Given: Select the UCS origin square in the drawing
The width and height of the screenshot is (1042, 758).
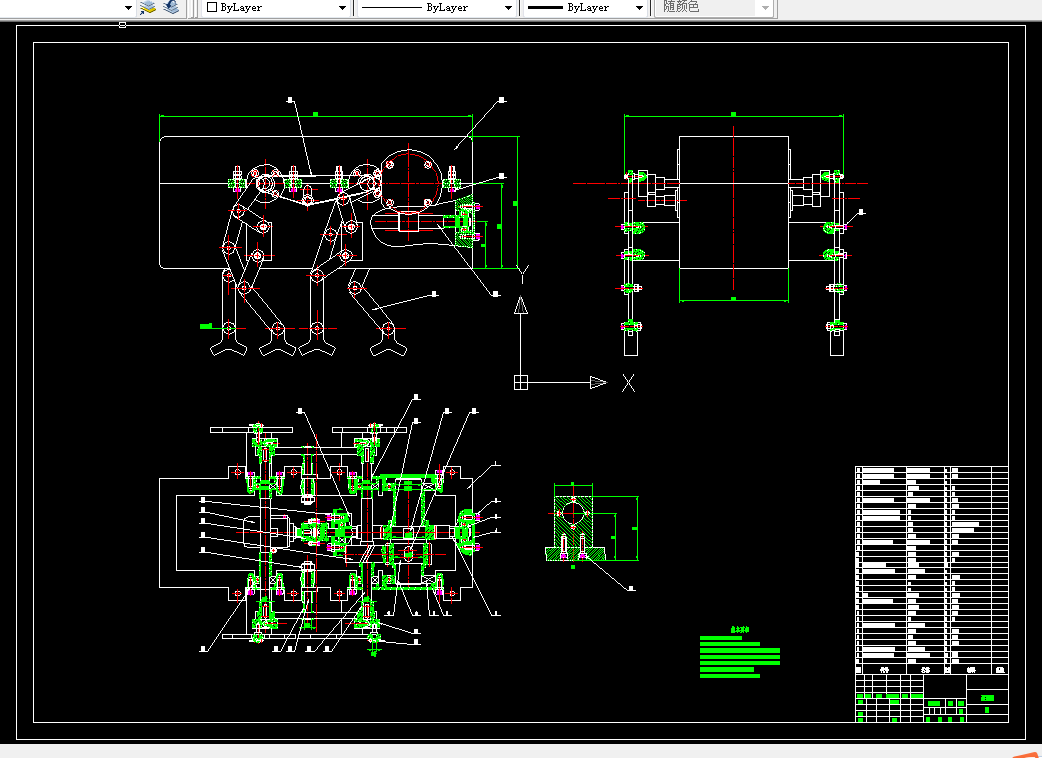Looking at the screenshot, I should click(x=520, y=383).
